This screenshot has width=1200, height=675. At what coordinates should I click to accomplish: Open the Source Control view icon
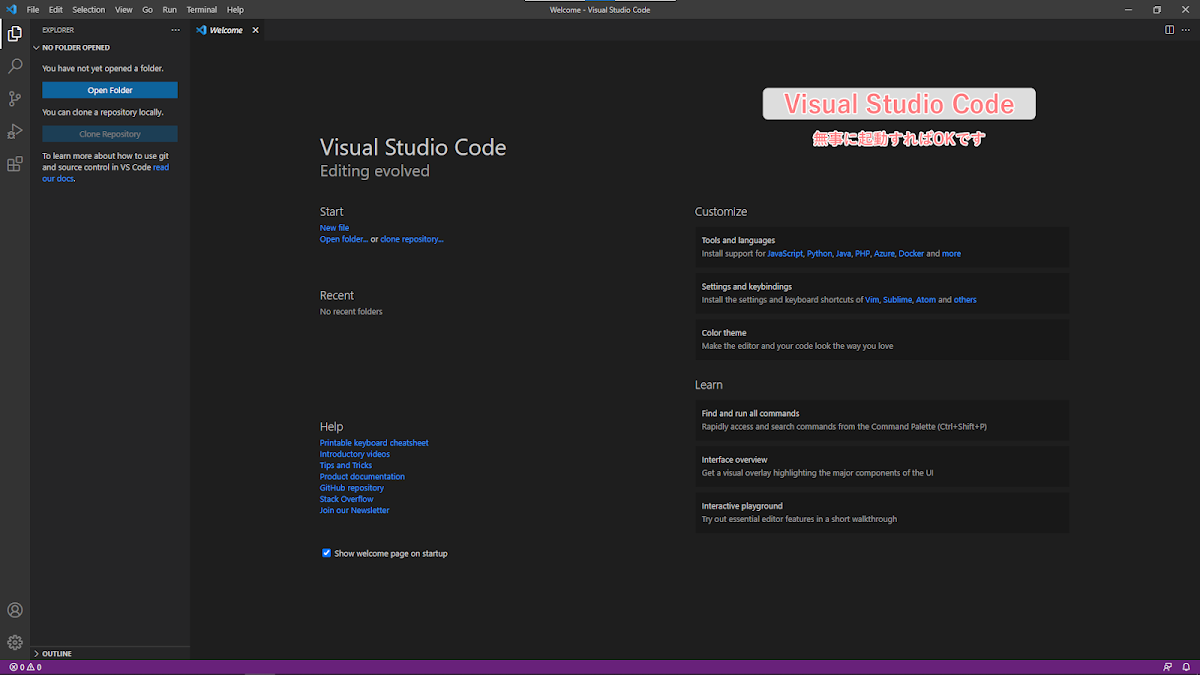15,99
